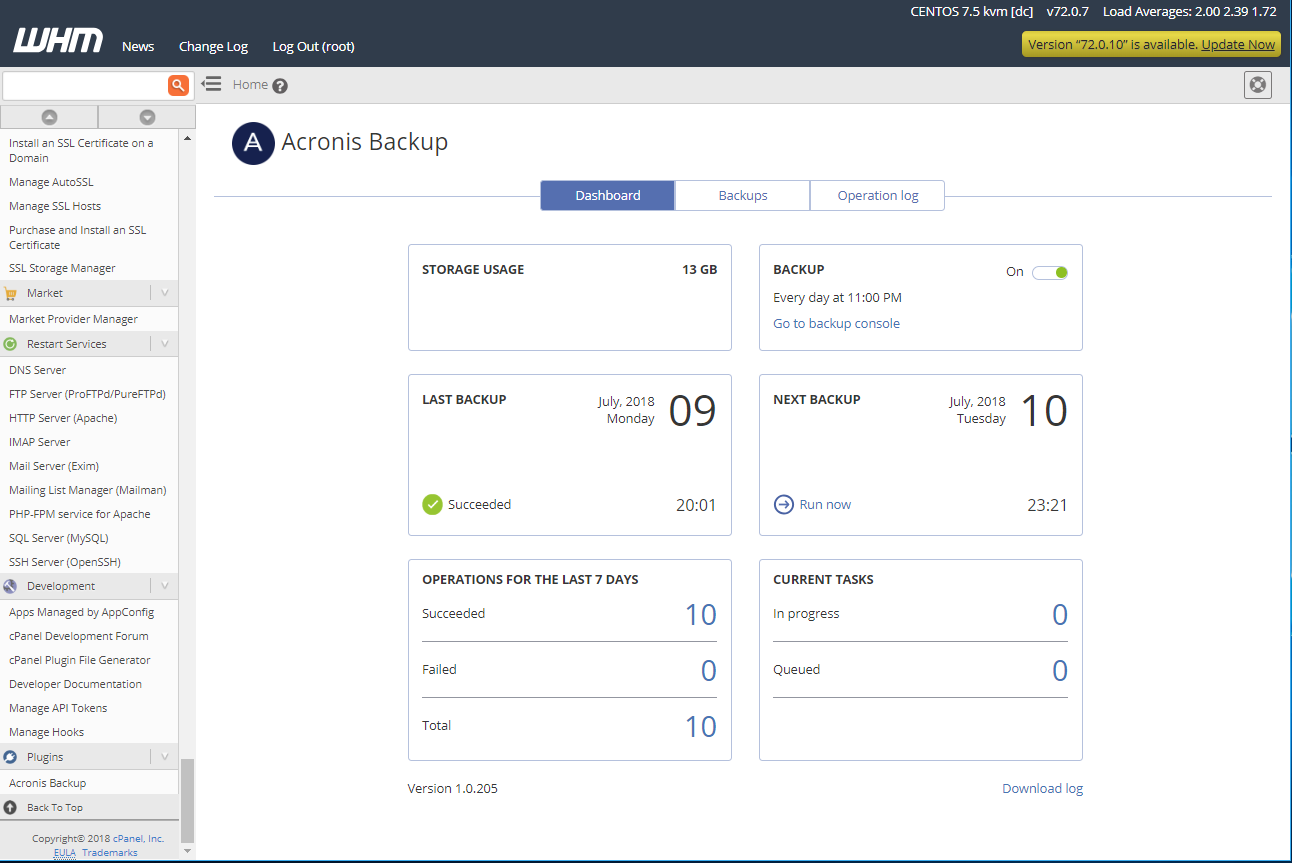Image resolution: width=1292 pixels, height=863 pixels.
Task: Collapse the Restart Services section chevron
Action: coord(164,344)
